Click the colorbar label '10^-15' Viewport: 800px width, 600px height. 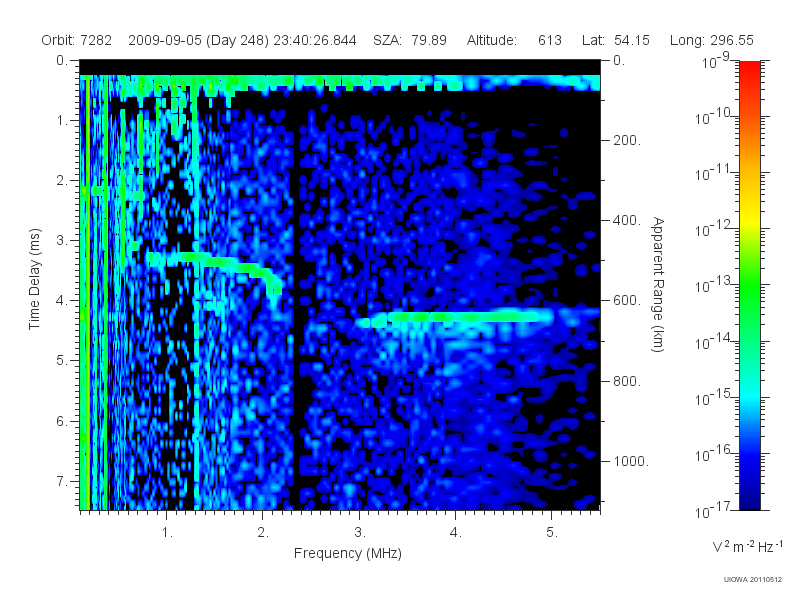pyautogui.click(x=713, y=398)
